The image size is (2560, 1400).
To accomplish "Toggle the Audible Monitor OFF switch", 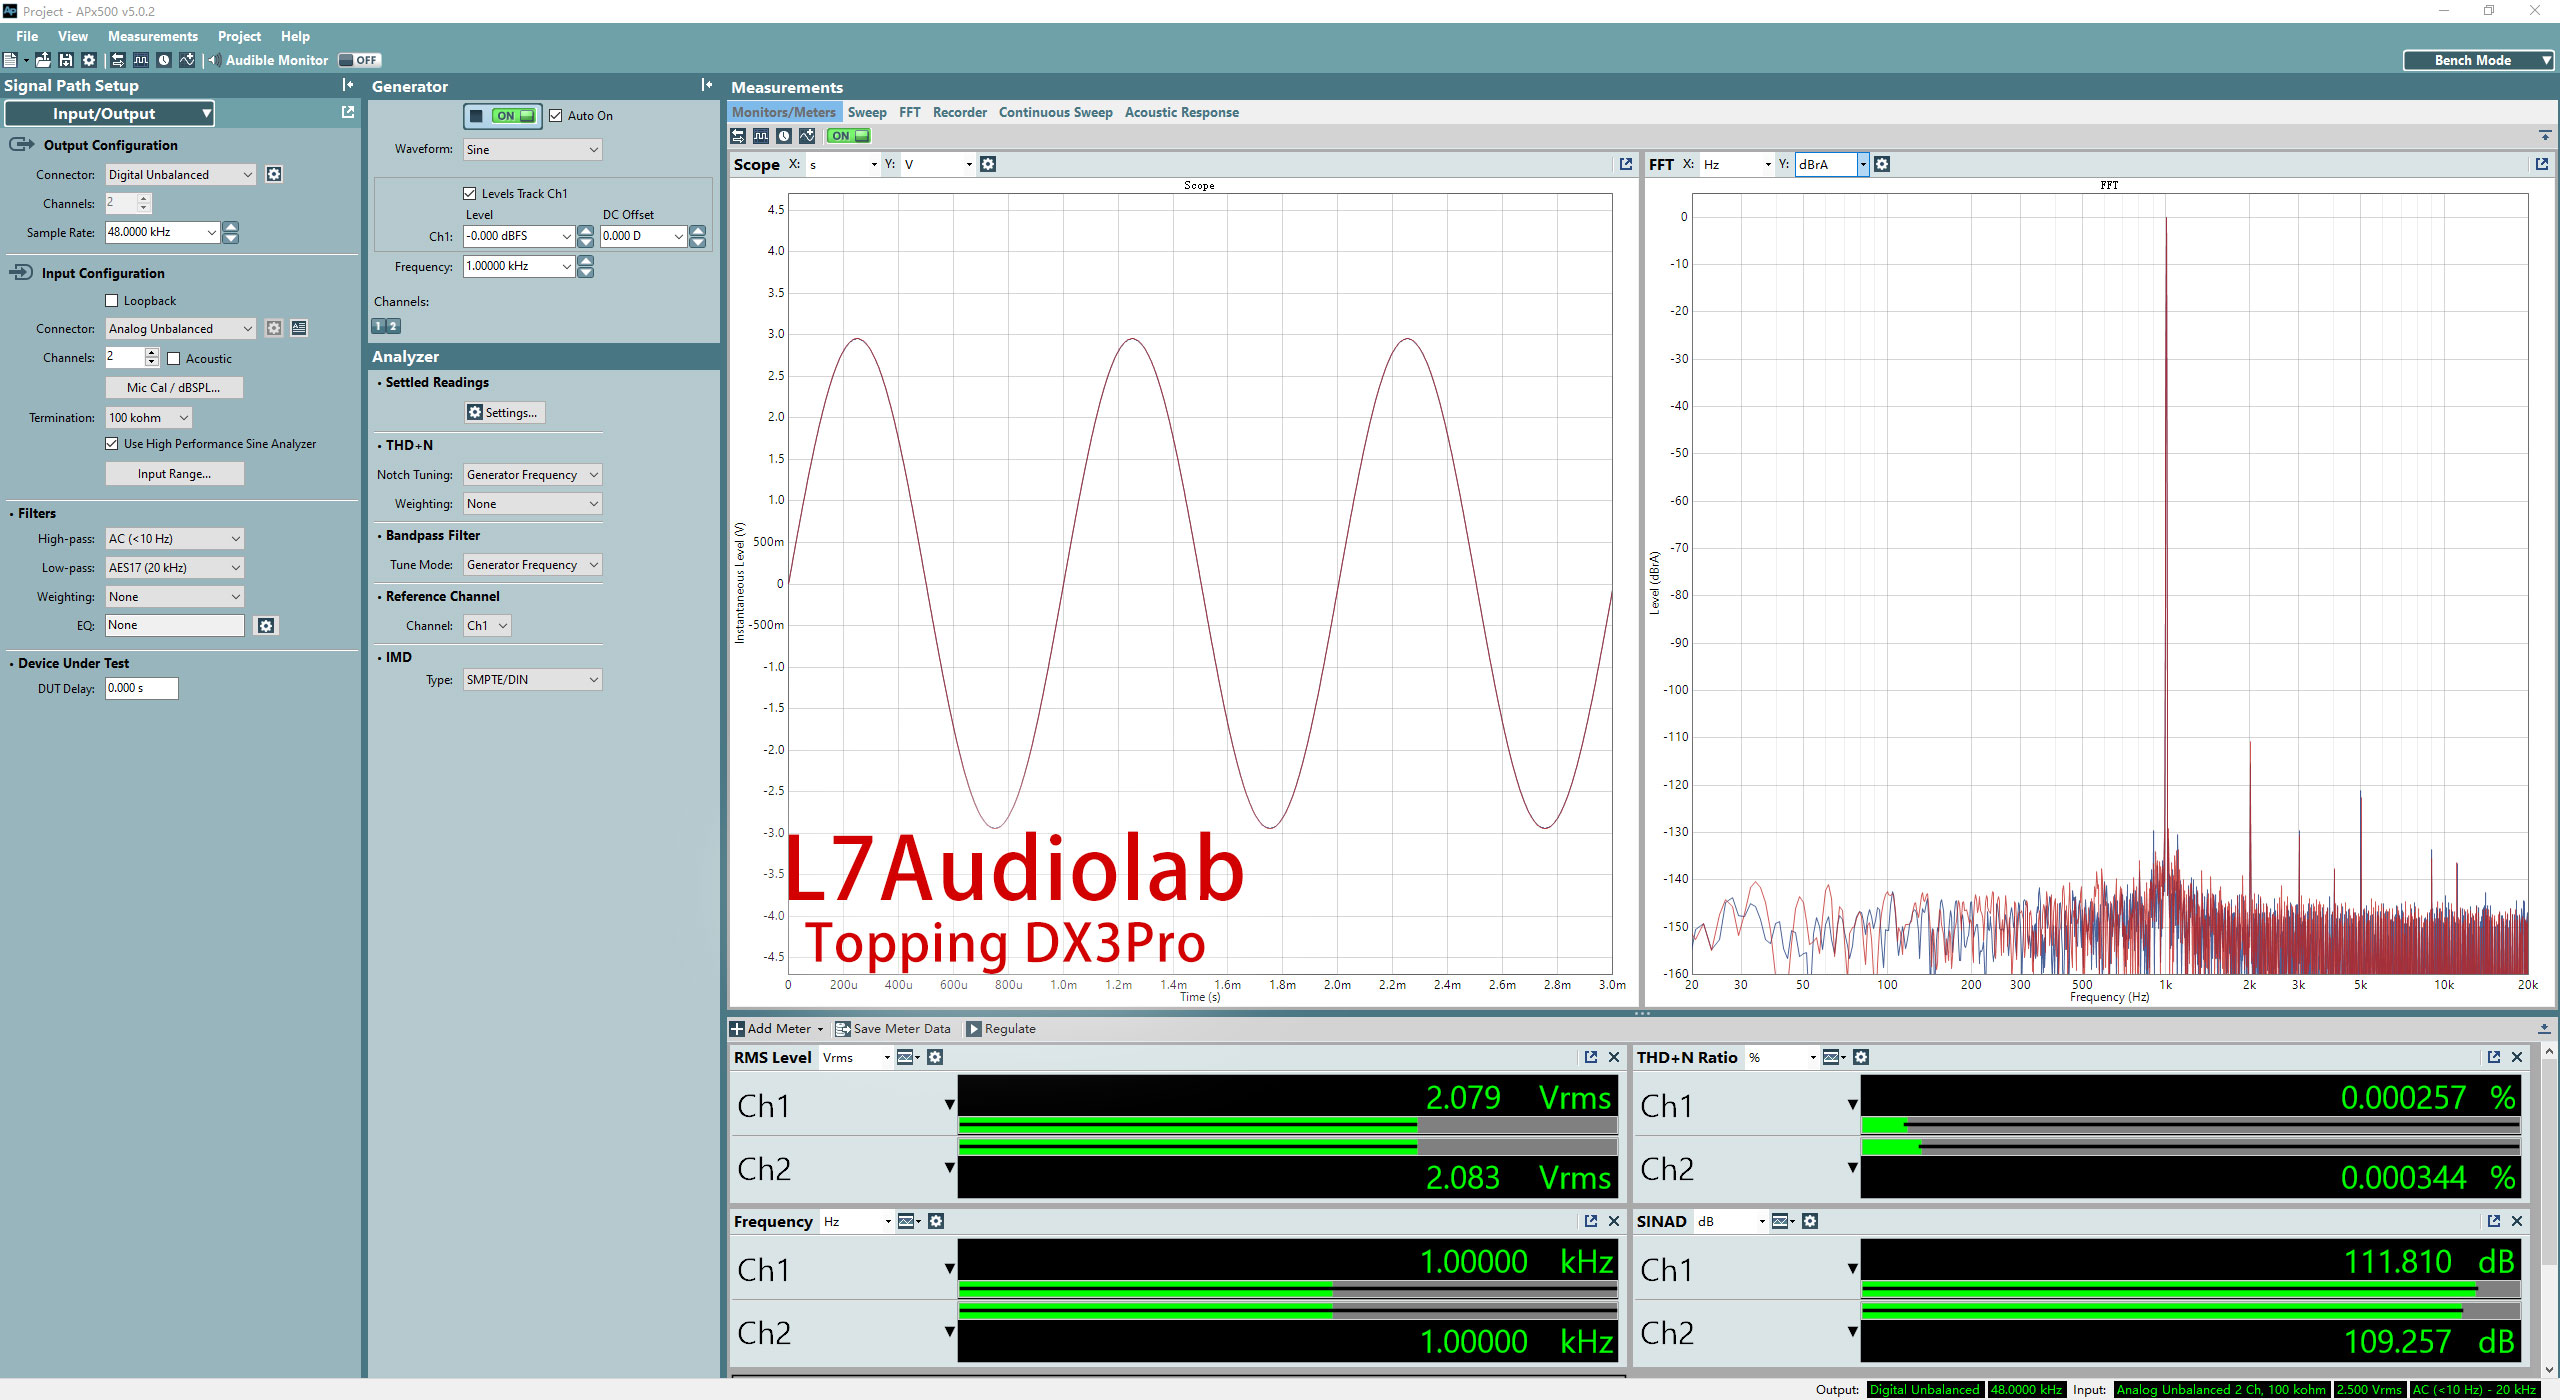I will tap(360, 60).
